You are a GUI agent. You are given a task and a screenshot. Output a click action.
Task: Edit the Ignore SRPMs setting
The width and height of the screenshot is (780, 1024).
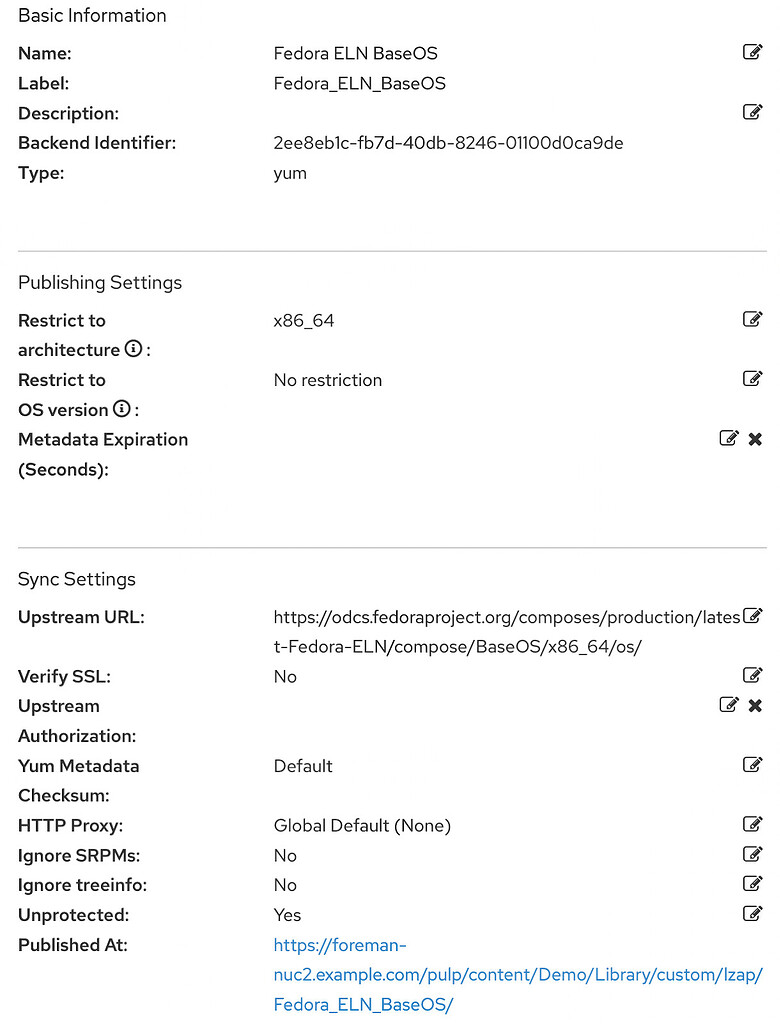(753, 853)
